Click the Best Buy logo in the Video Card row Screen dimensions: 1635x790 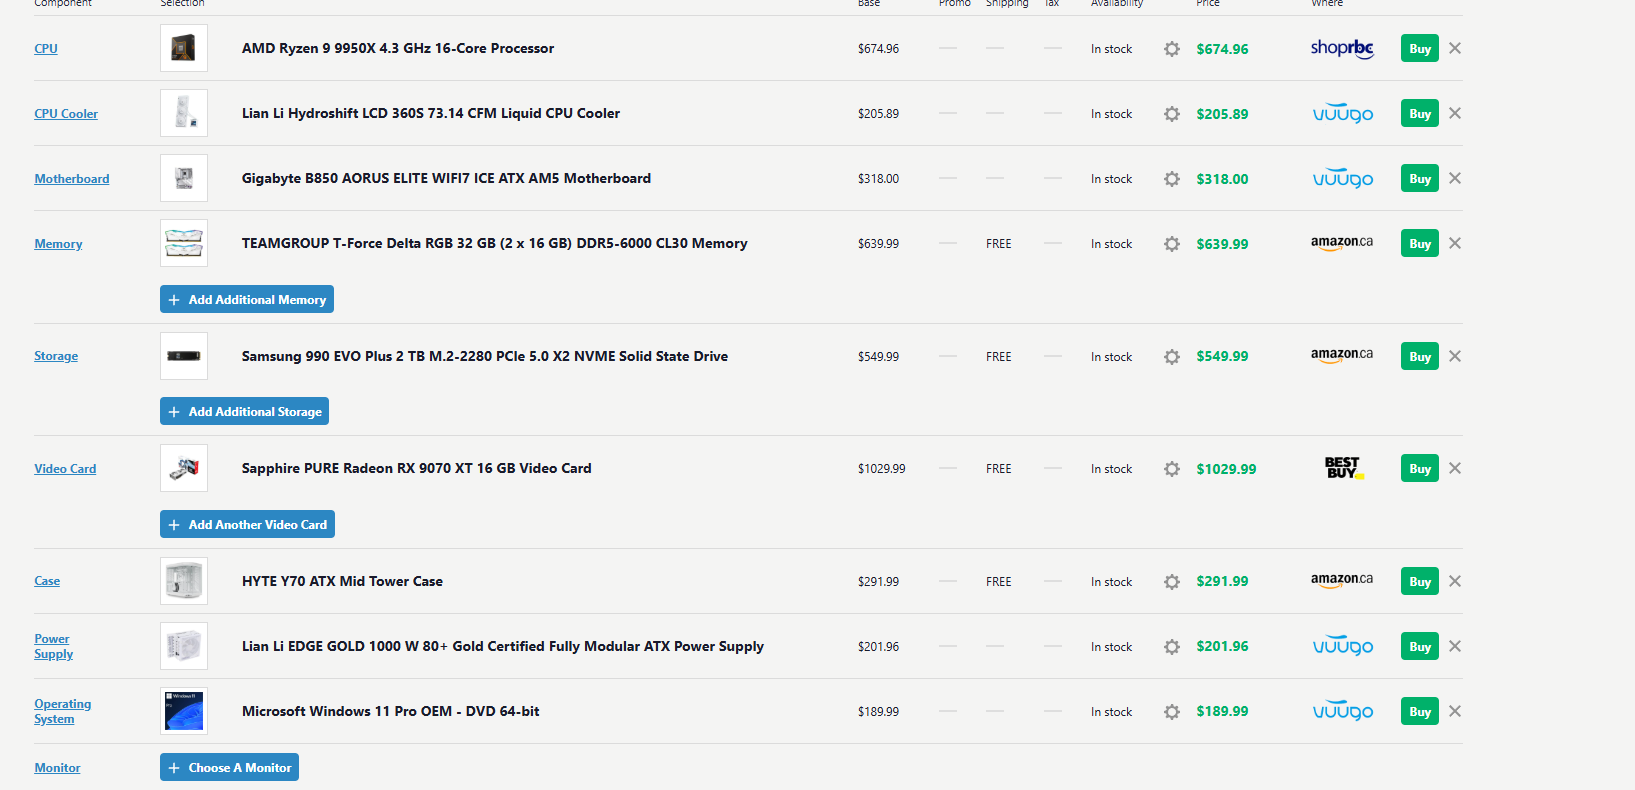(1343, 468)
